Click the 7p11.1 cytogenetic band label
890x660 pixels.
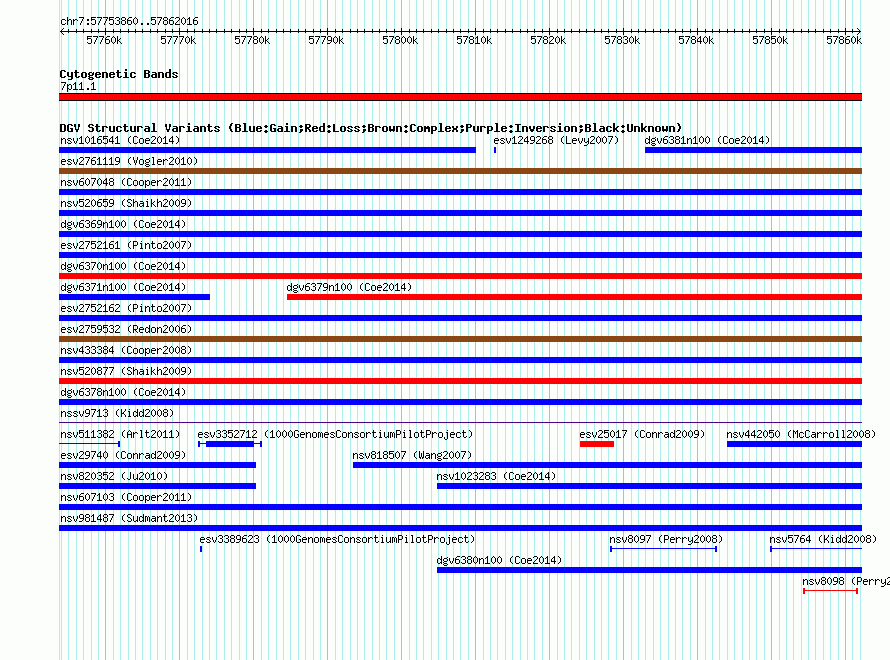78,86
